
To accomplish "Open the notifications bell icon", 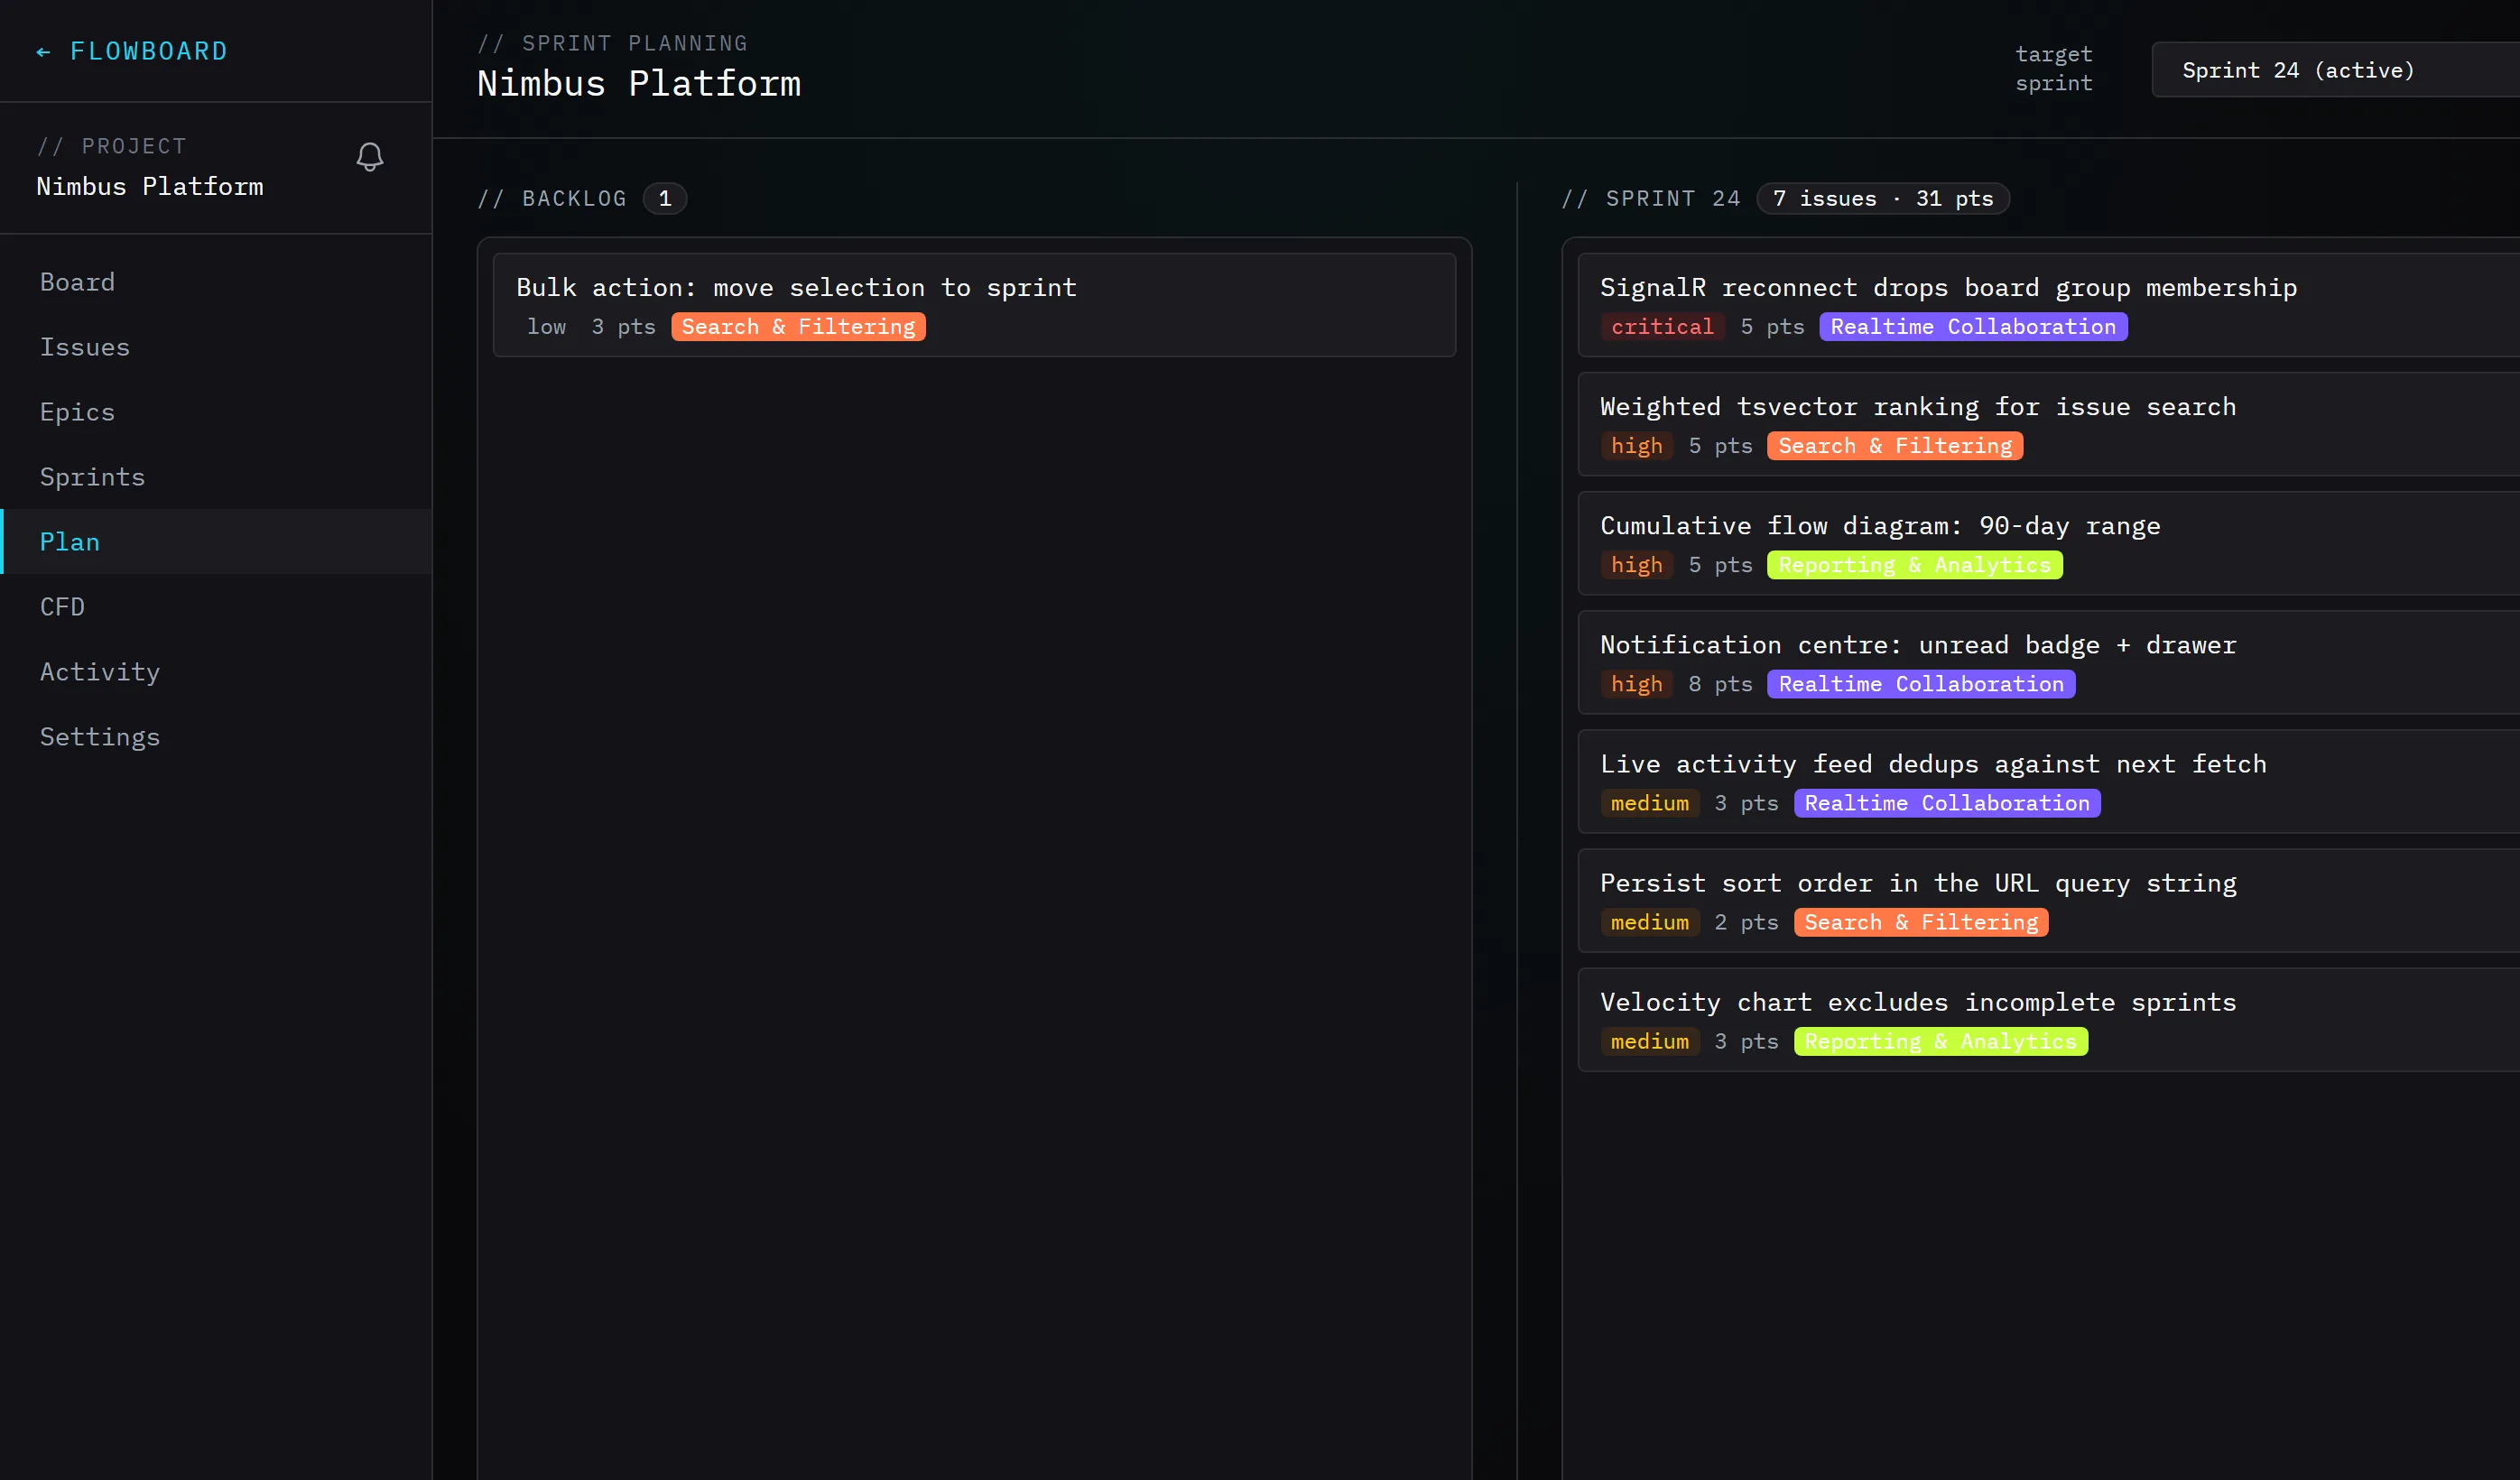I will (x=370, y=157).
